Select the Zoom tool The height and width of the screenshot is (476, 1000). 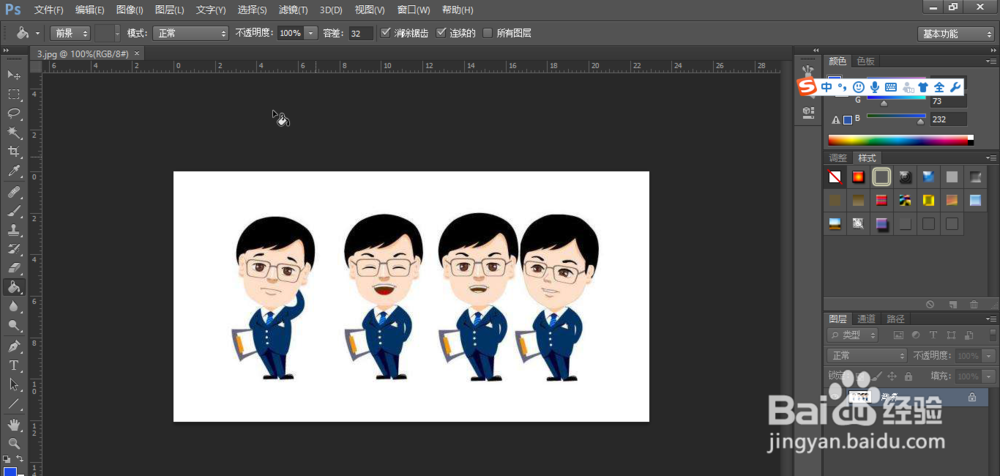click(14, 443)
